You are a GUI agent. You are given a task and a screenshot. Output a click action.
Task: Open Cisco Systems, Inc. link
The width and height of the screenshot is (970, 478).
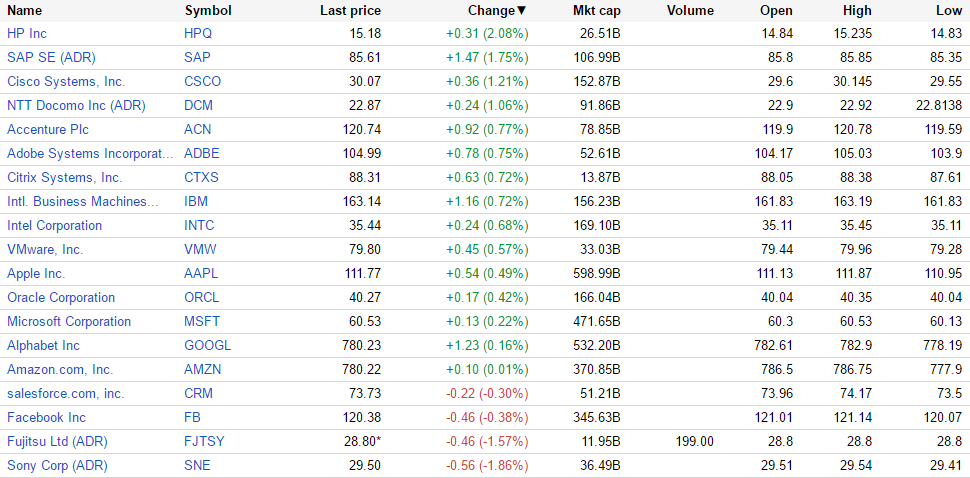66,81
